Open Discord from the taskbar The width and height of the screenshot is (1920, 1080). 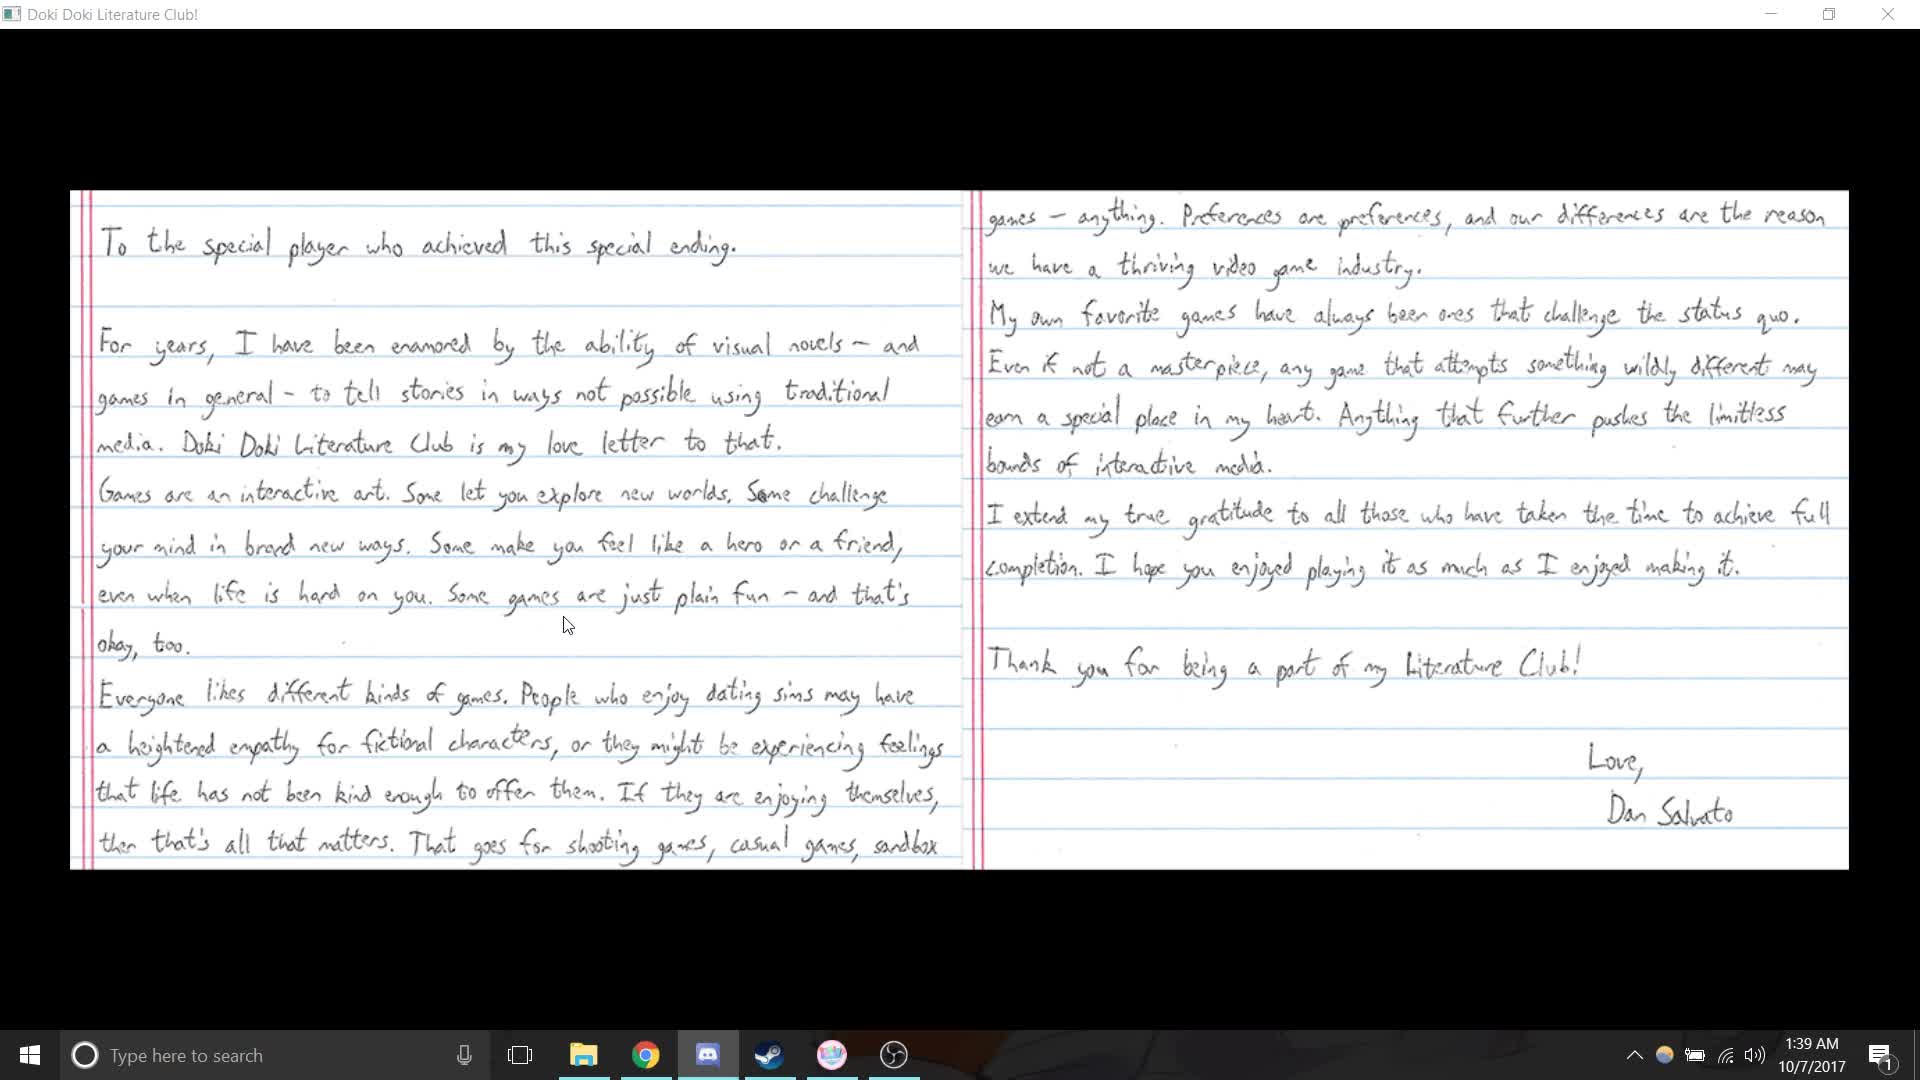[708, 1055]
